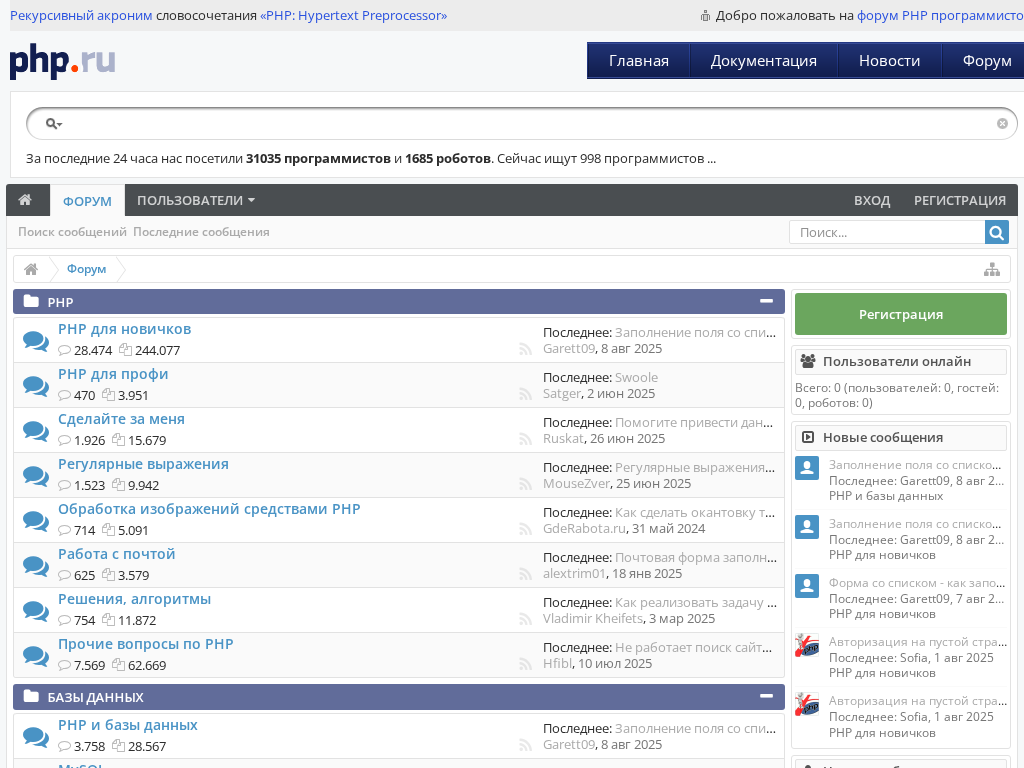Open the forum sitemap tree icon
This screenshot has height=768, width=1024.
991,269
